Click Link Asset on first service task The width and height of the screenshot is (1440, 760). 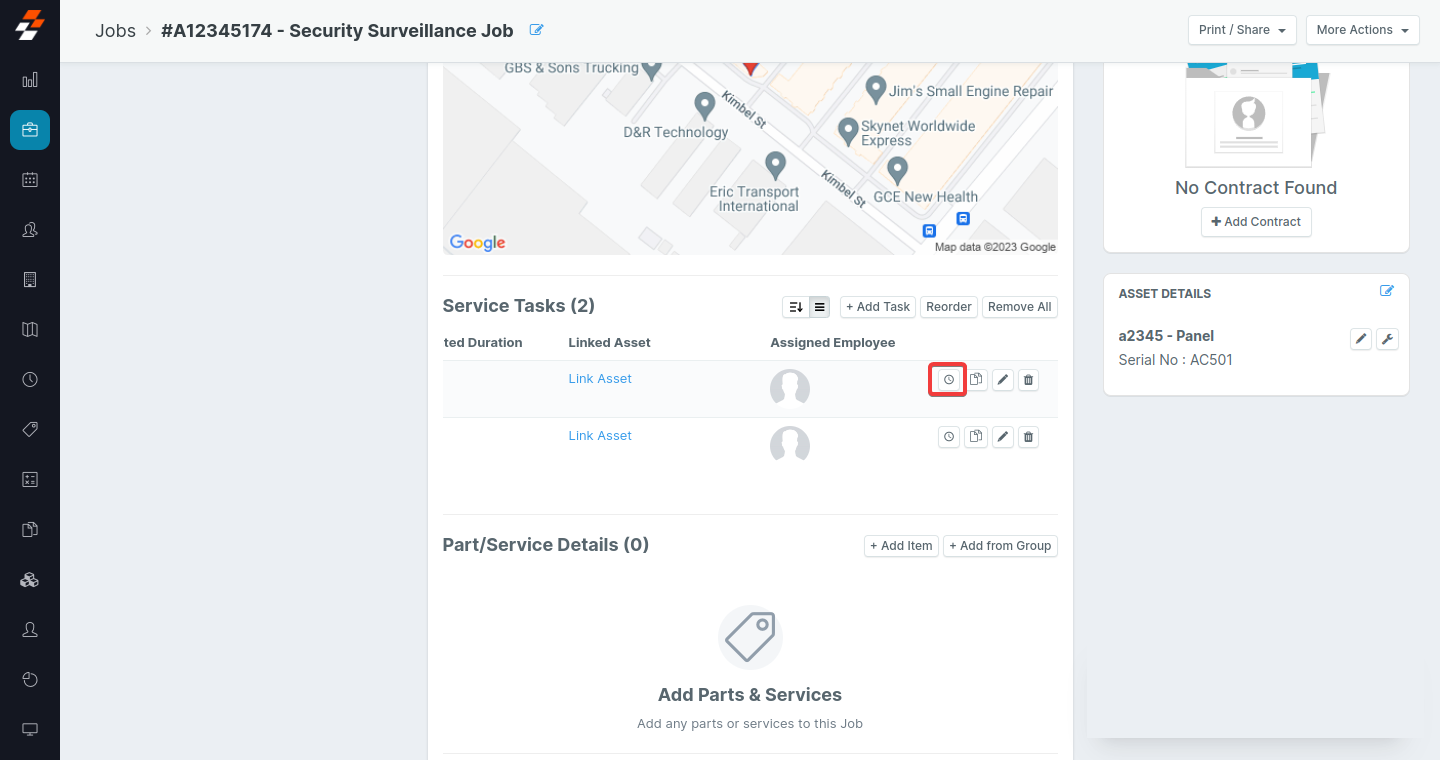[600, 379]
